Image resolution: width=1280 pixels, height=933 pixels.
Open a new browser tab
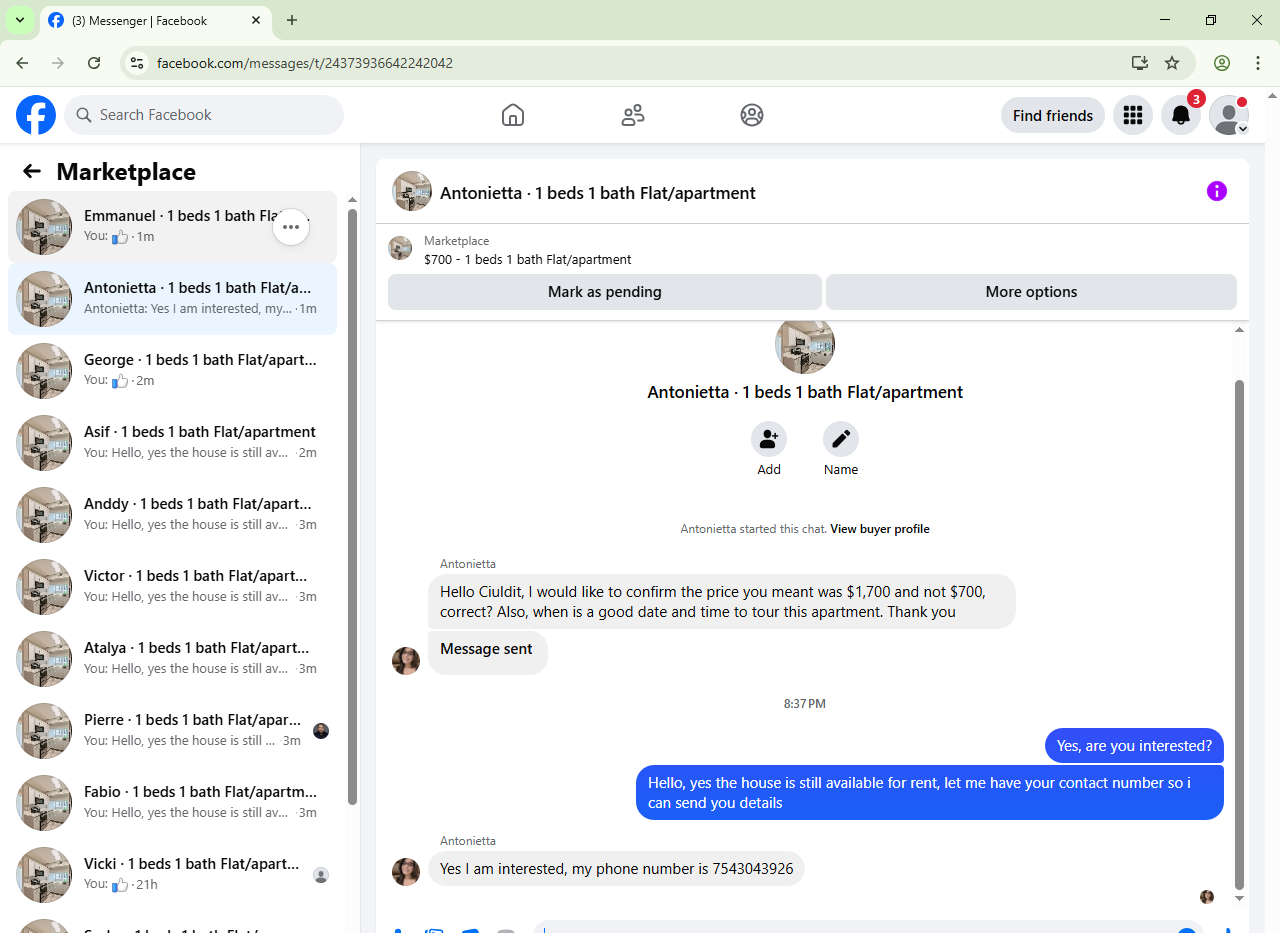point(292,20)
